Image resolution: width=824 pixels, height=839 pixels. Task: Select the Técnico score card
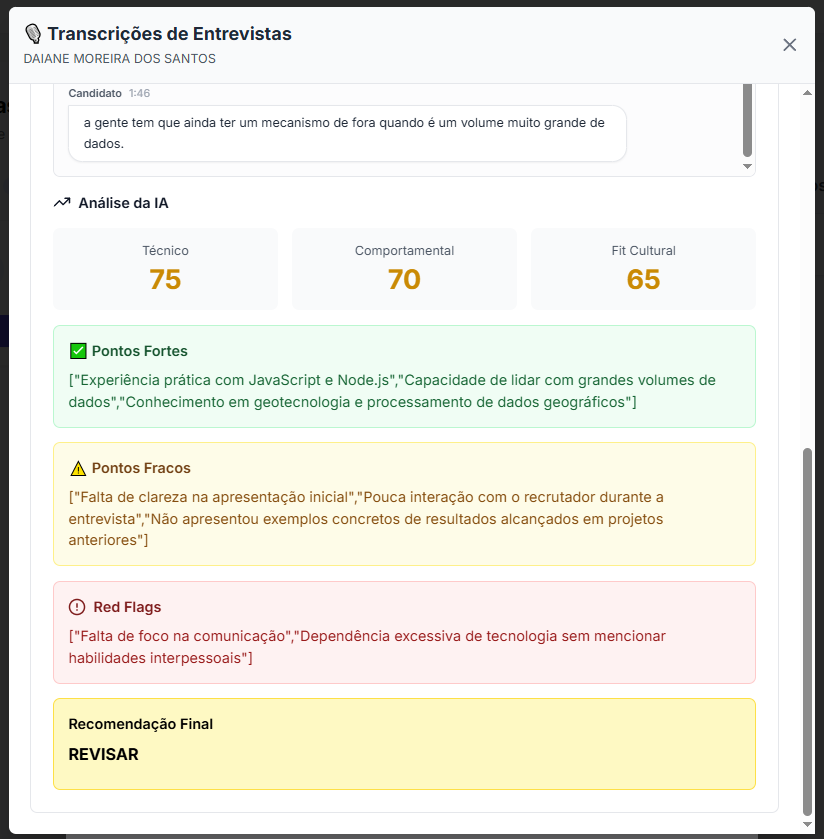[165, 268]
